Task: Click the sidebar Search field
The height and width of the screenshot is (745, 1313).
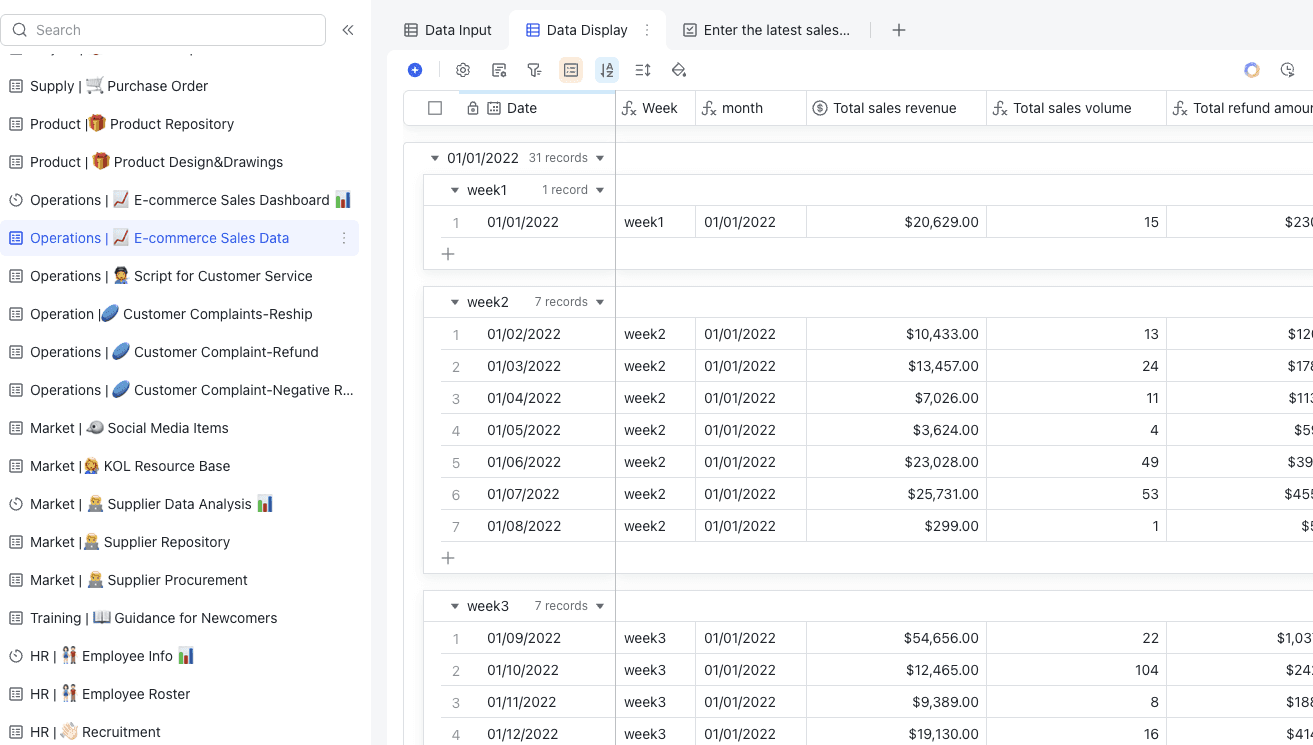Action: [163, 30]
